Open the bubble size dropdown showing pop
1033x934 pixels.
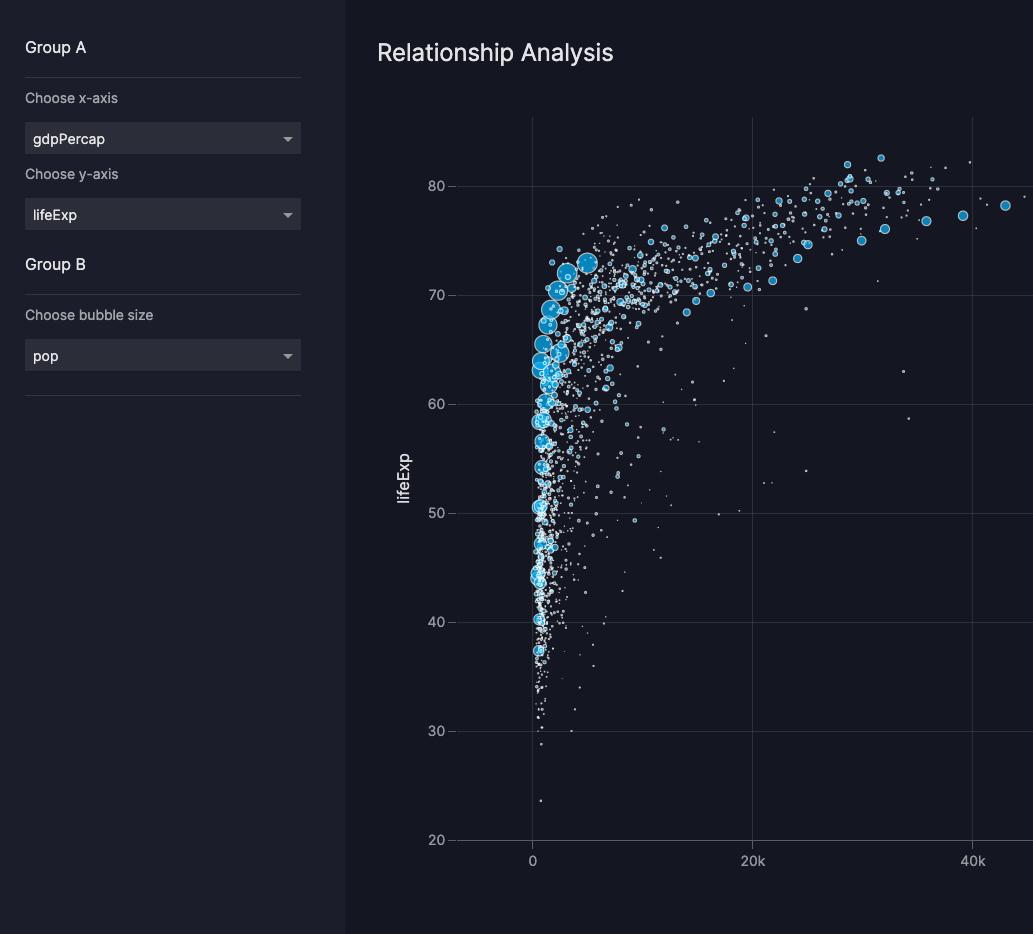coord(162,355)
